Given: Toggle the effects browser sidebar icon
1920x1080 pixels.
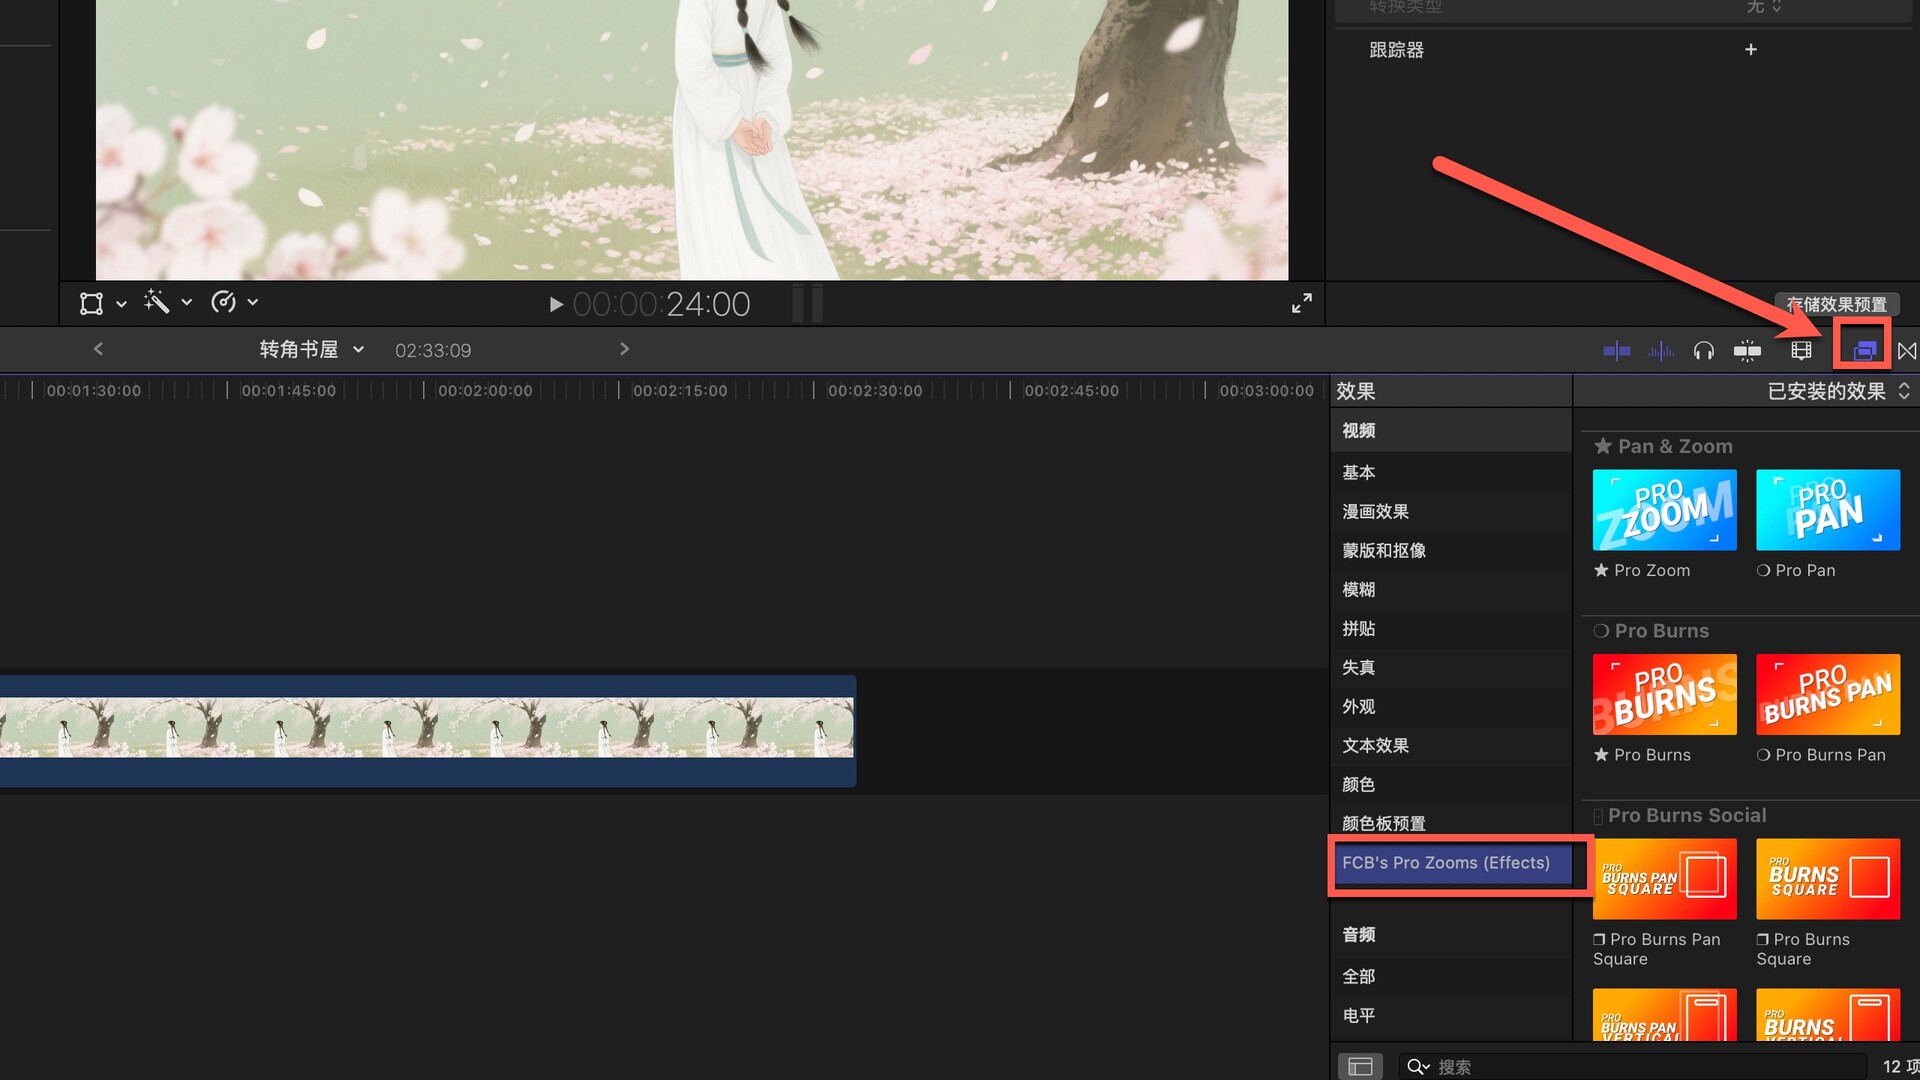Looking at the screenshot, I should click(x=1360, y=1066).
